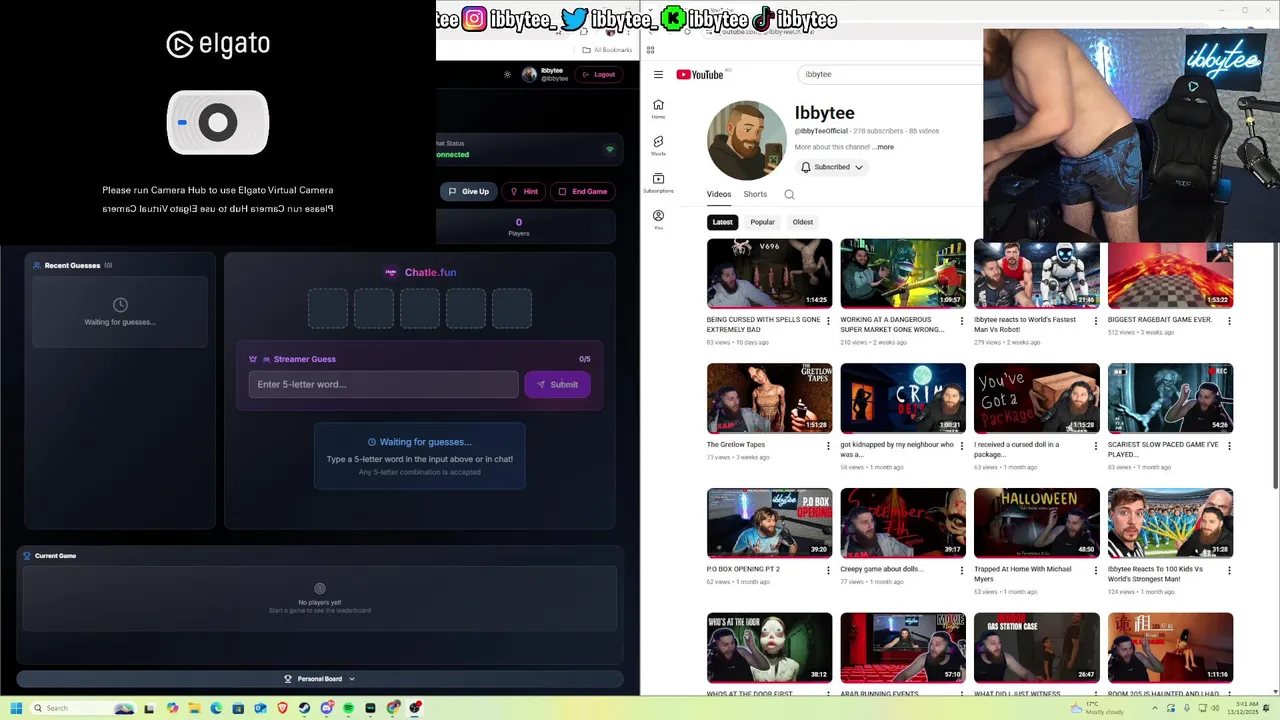Select the Popular filter chip

(x=763, y=222)
